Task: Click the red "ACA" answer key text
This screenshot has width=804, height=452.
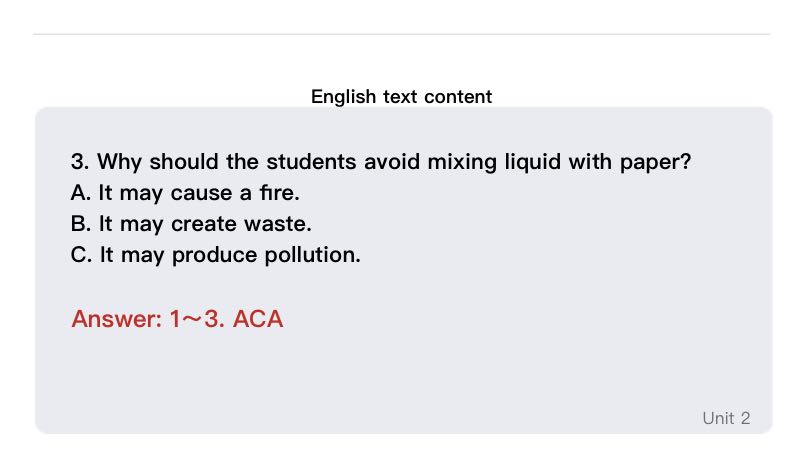Action: point(258,320)
